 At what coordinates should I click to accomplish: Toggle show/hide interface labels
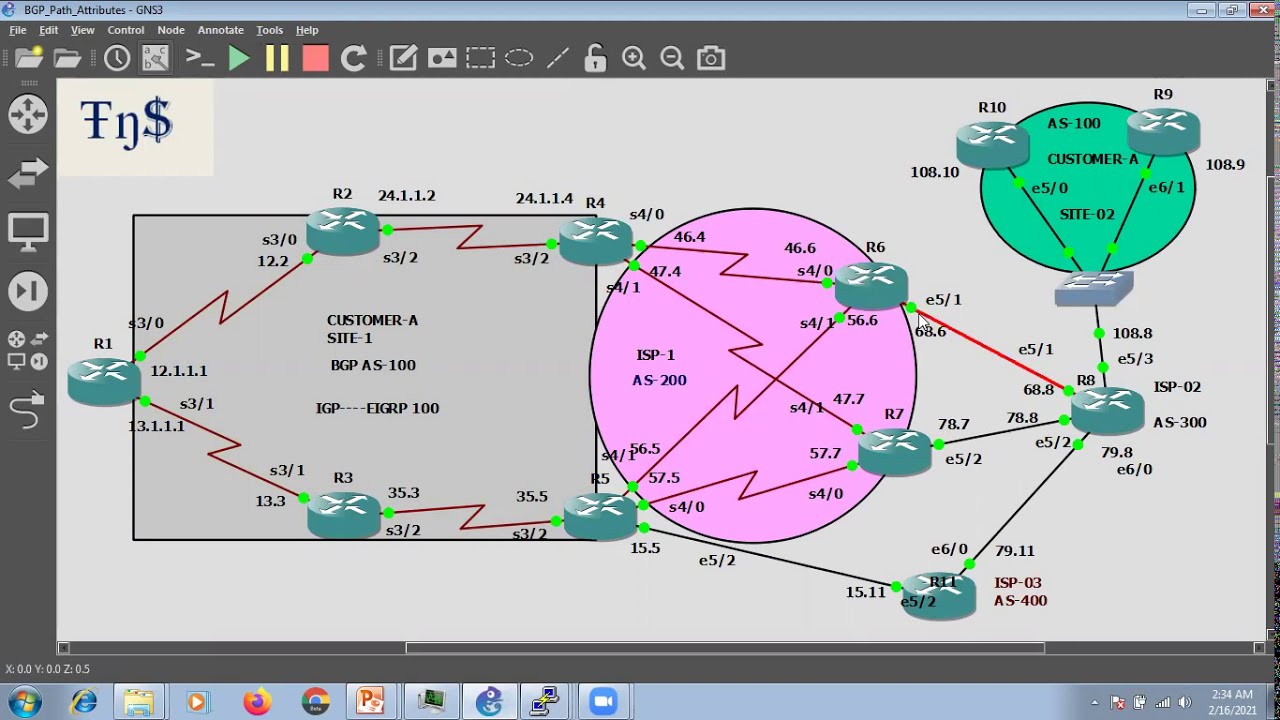pyautogui.click(x=155, y=58)
